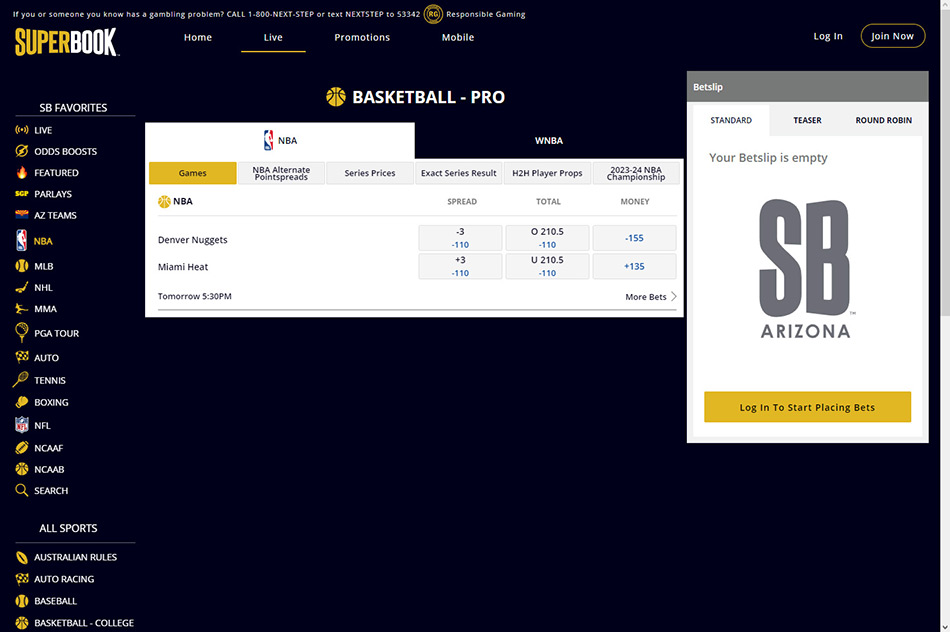The image size is (950, 632).
Task: Open the NBA Alternate Pointspreads tab
Action: tap(281, 173)
